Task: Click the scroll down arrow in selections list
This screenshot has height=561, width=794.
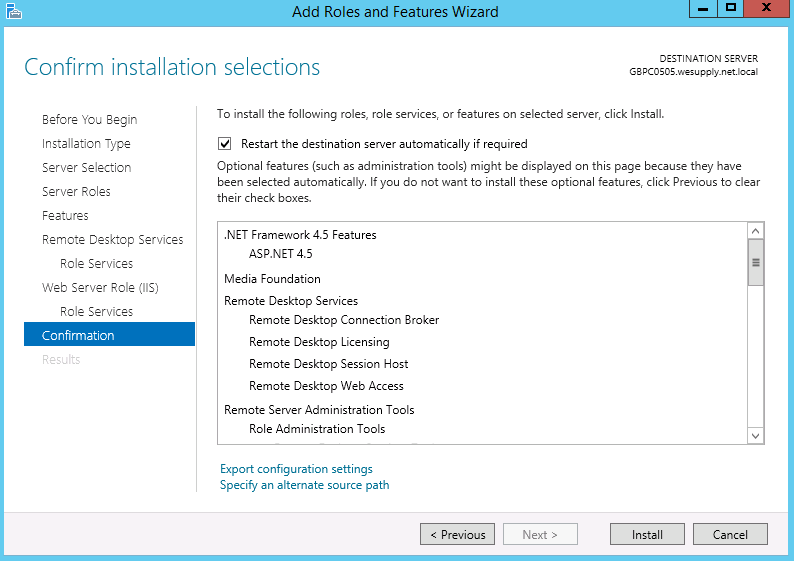Action: pyautogui.click(x=756, y=436)
